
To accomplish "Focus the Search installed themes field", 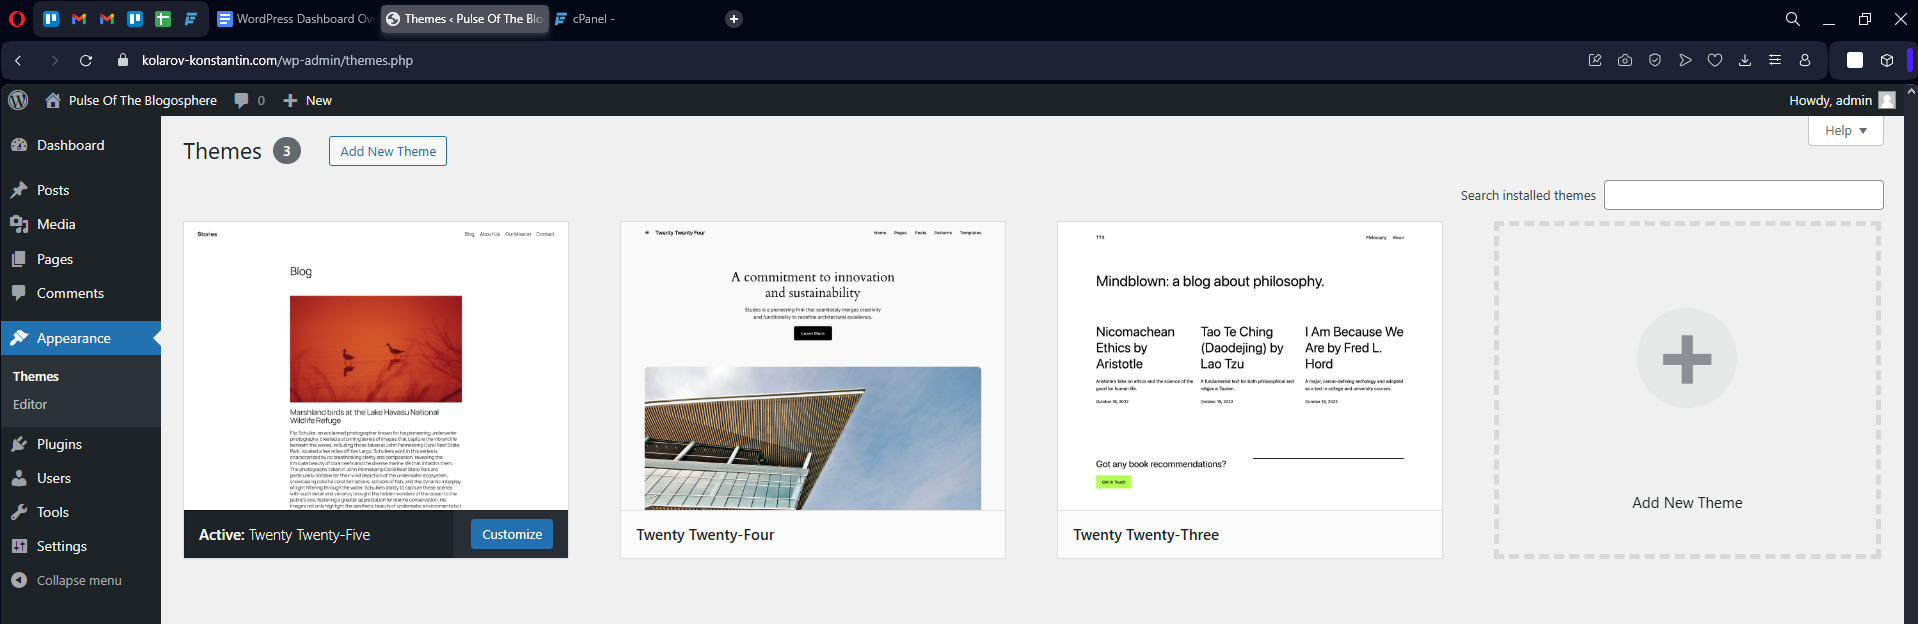I will pos(1743,195).
